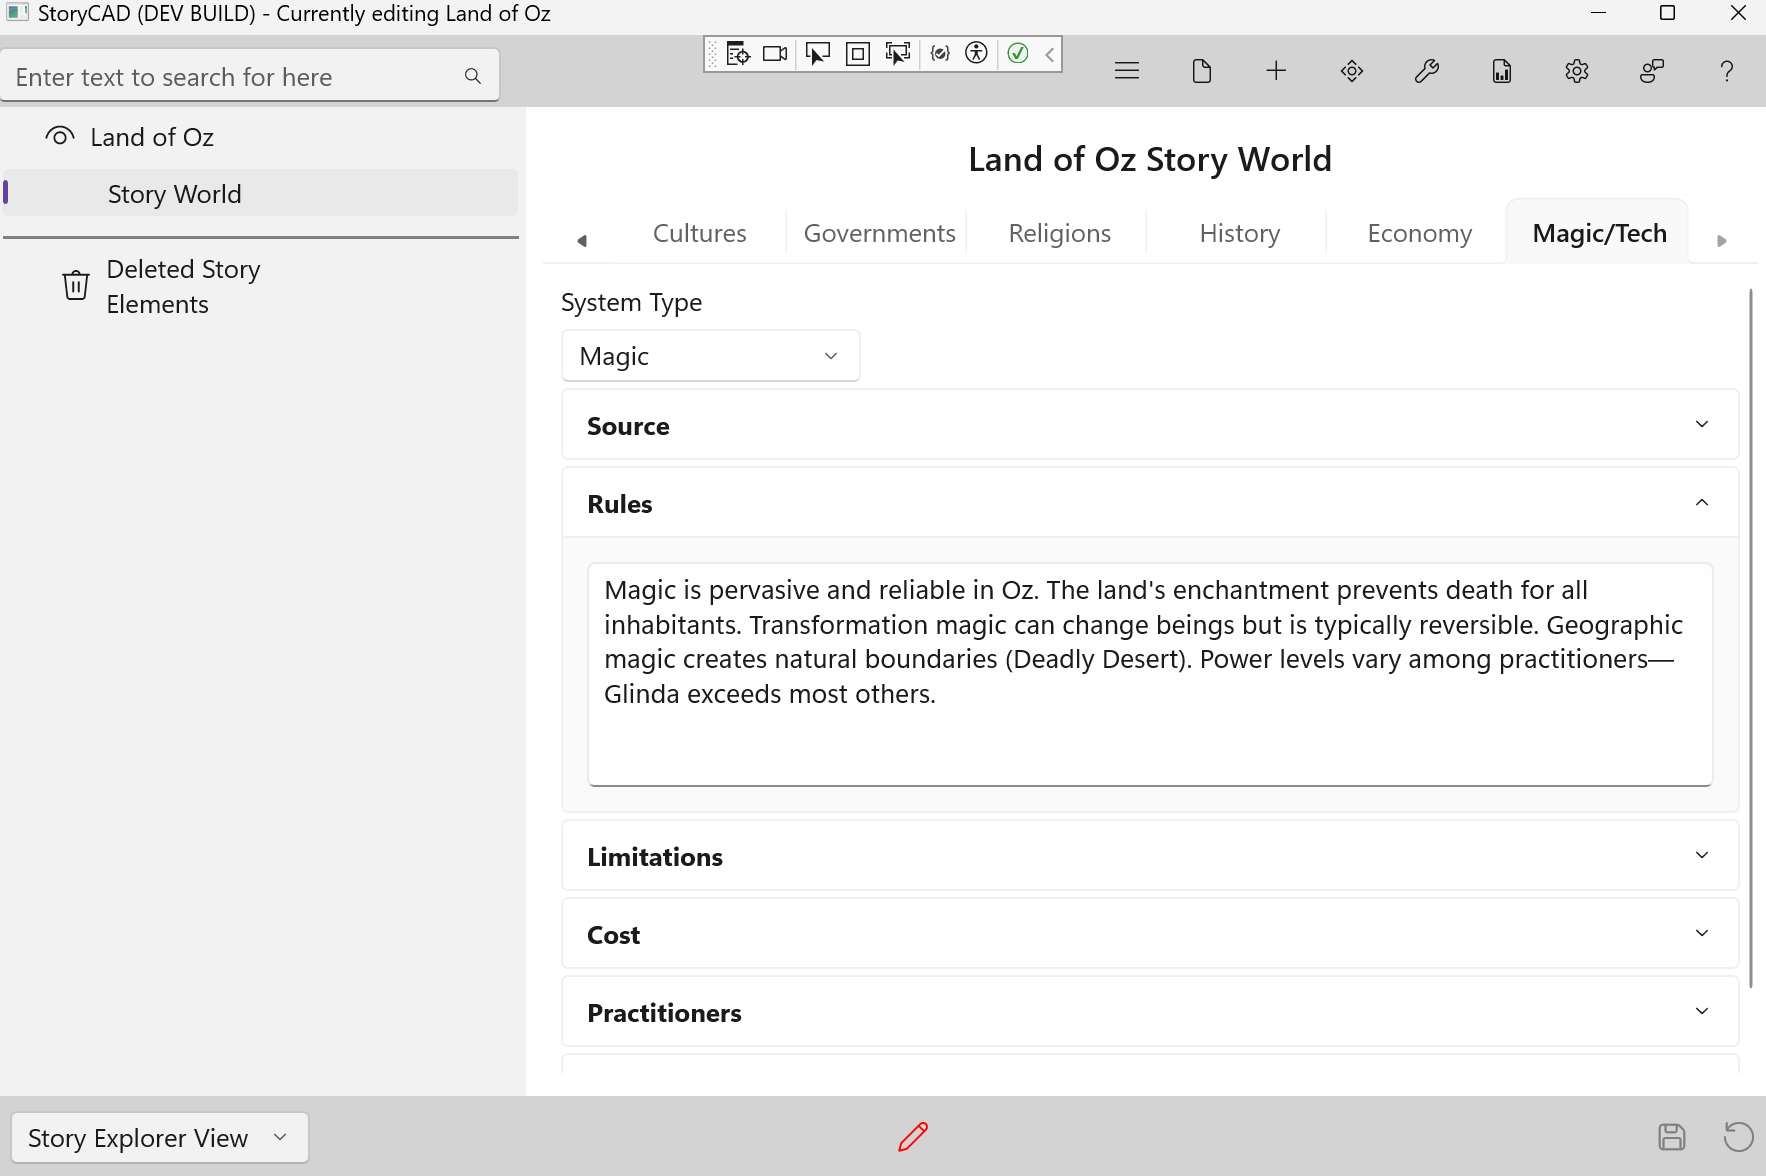Switch to the History tab
Viewport: 1766px width, 1176px height.
tap(1239, 233)
